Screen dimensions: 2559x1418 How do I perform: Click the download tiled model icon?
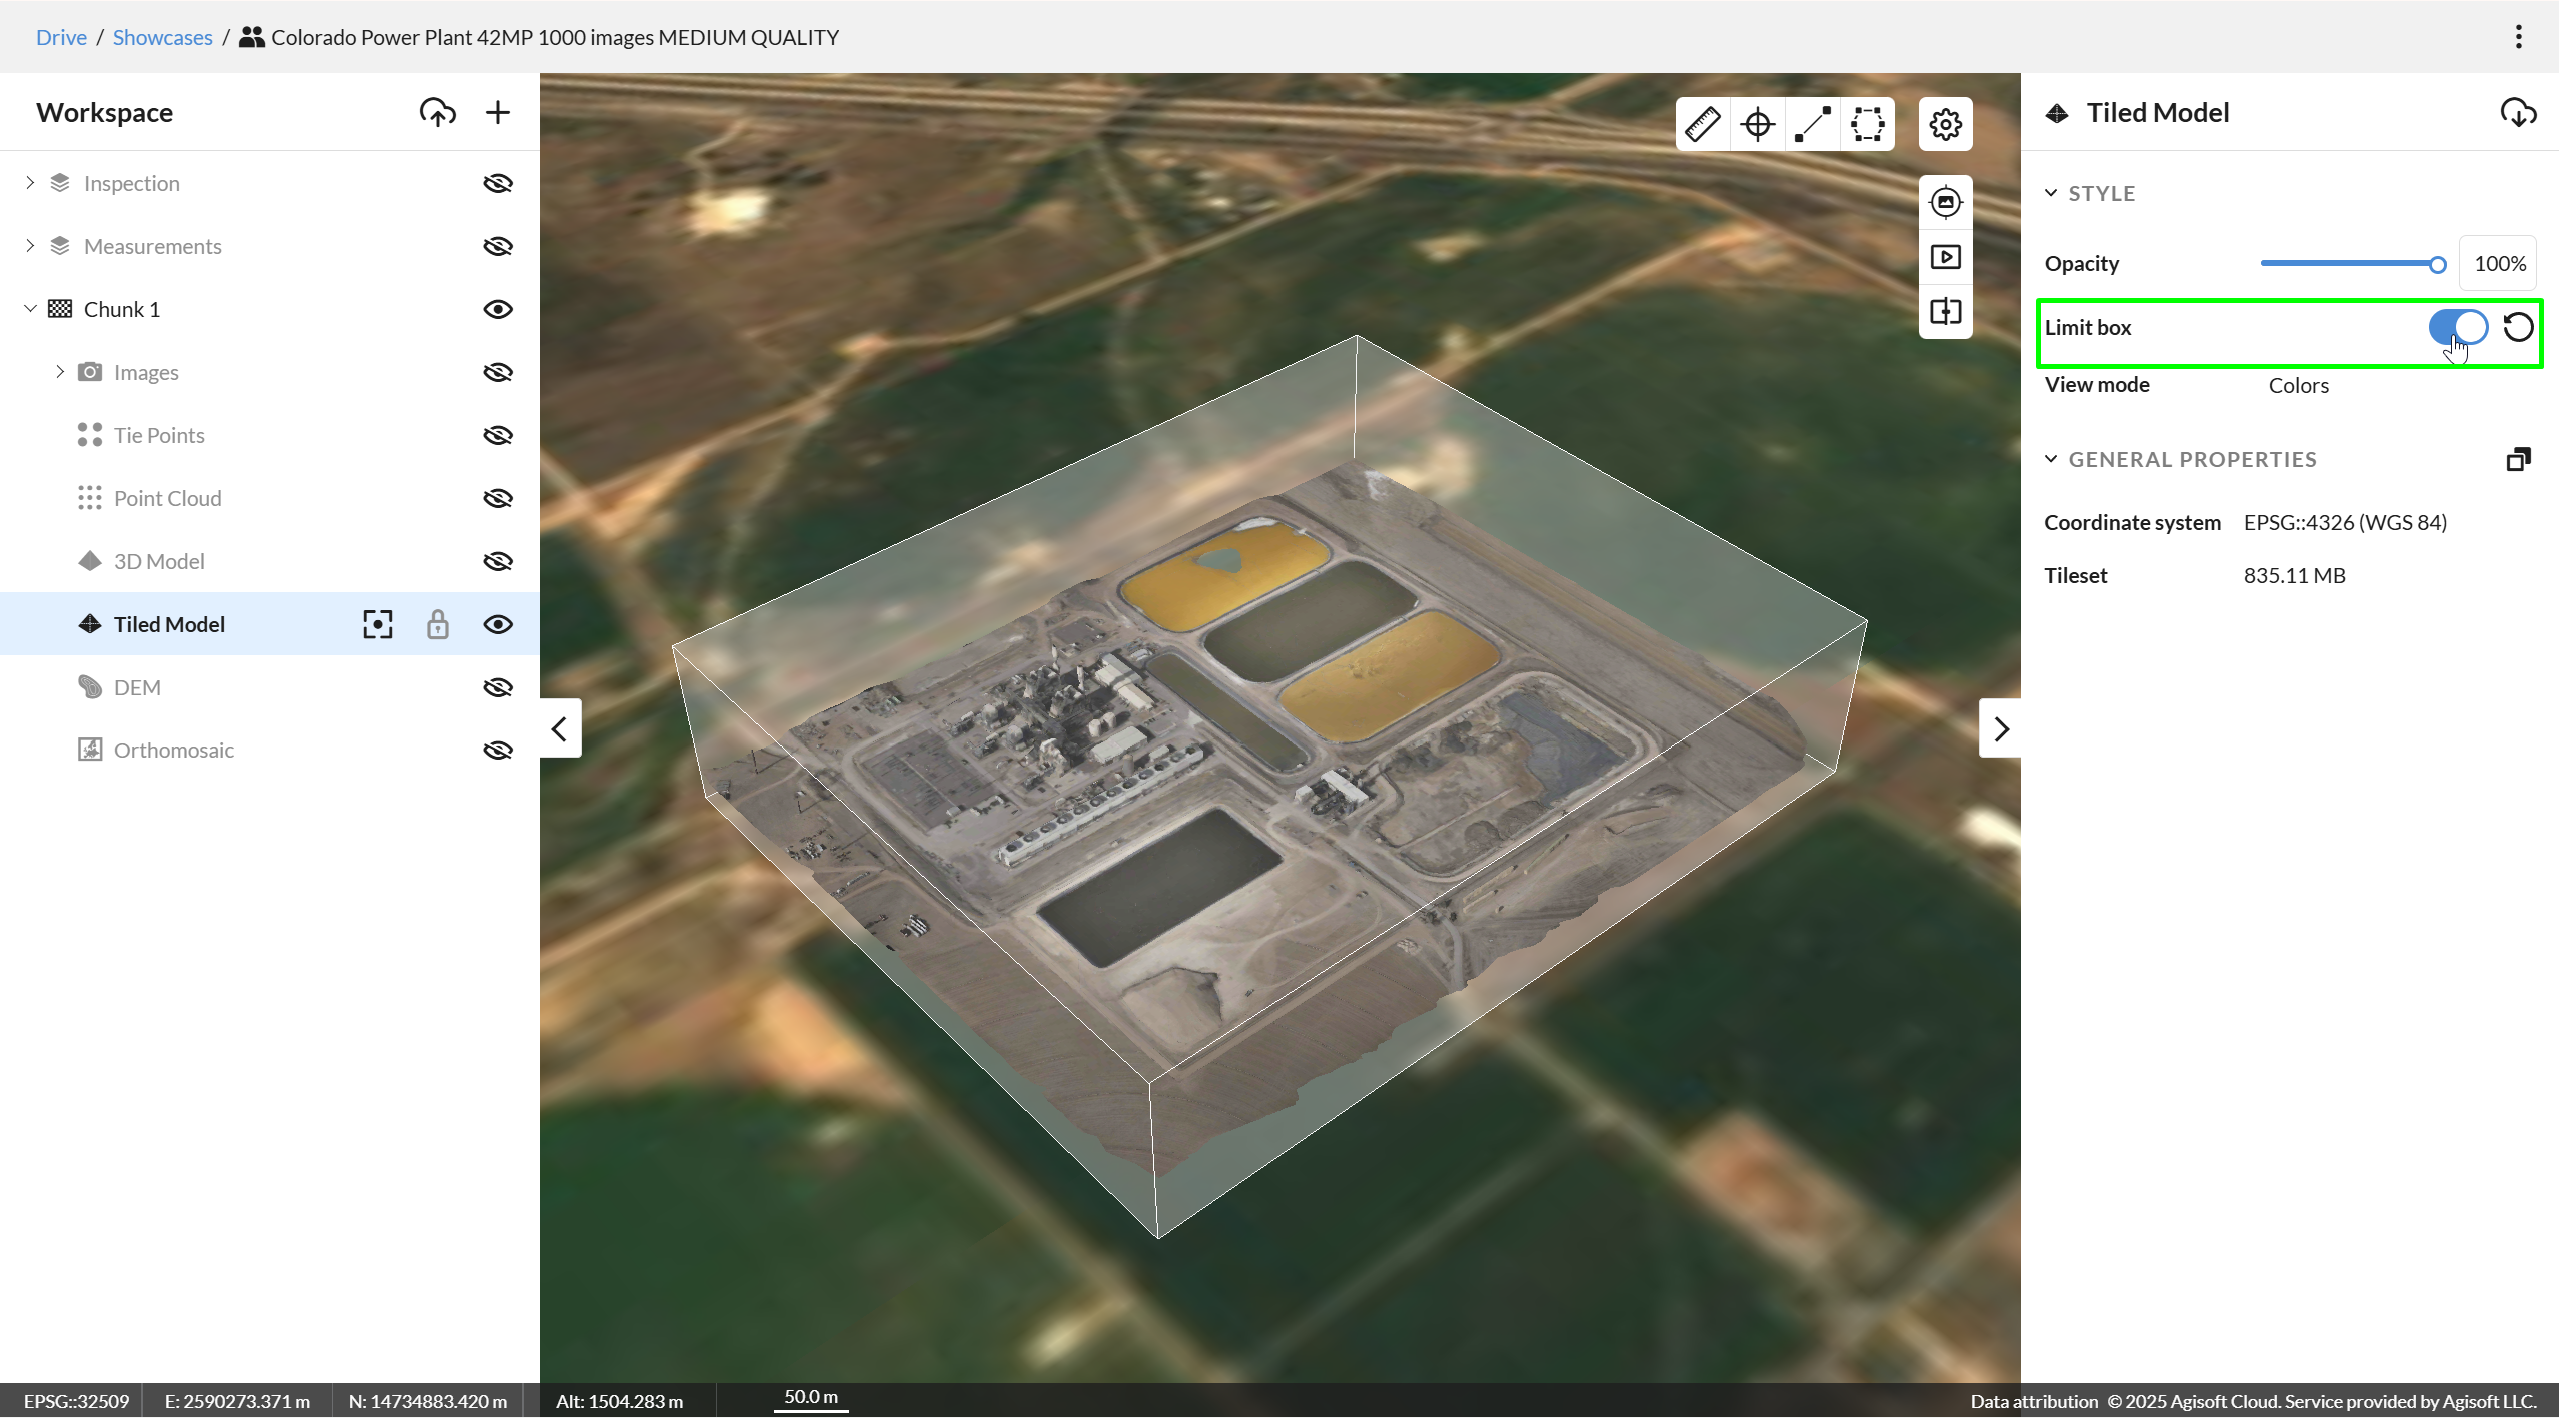coord(2518,112)
